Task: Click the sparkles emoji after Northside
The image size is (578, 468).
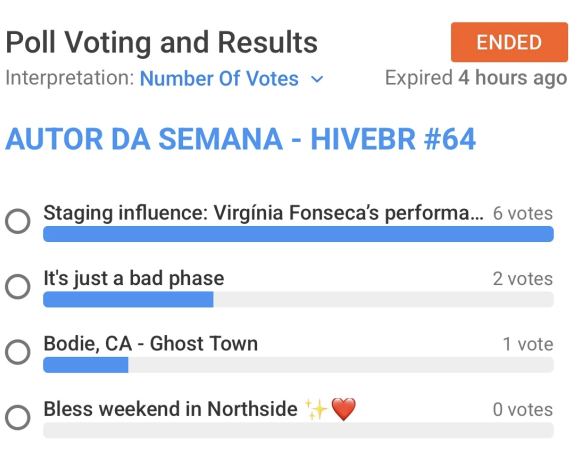Action: (x=316, y=409)
